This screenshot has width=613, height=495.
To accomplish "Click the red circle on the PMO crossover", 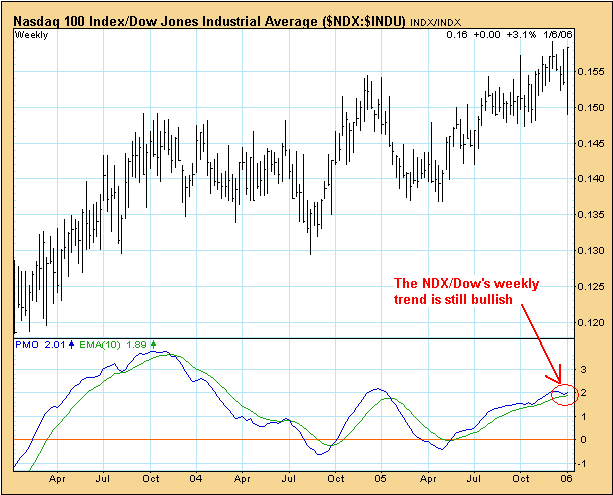I will pyautogui.click(x=563, y=395).
